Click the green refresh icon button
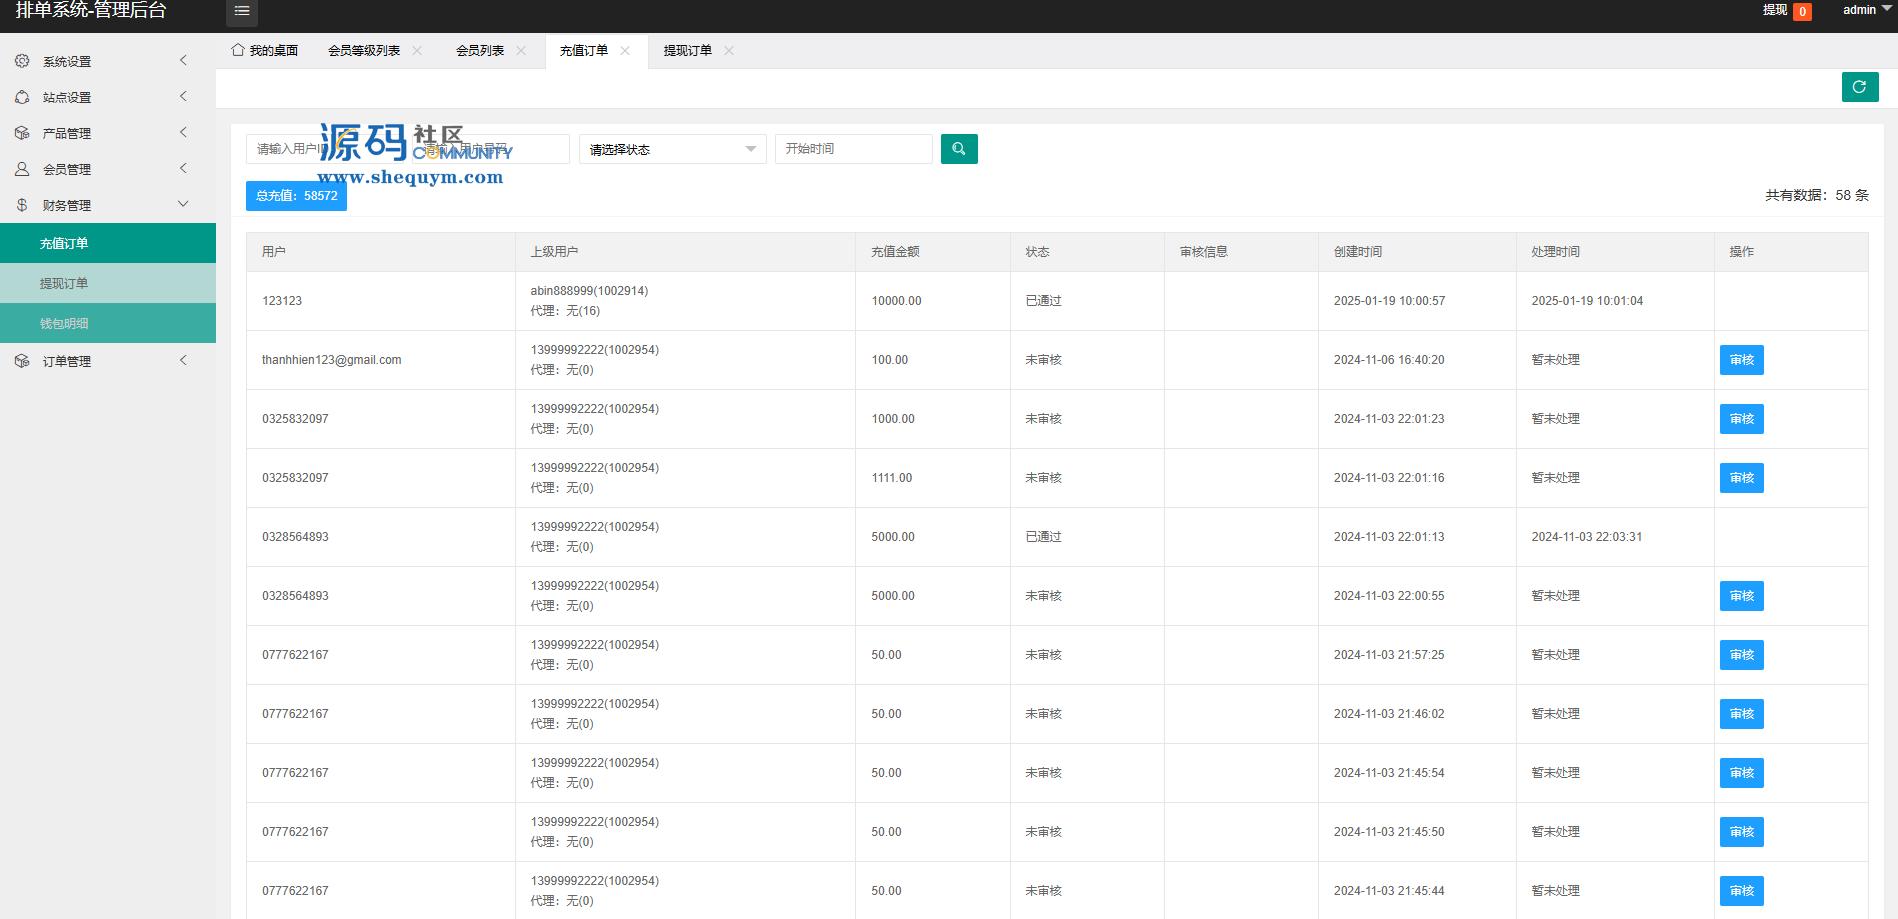 (1860, 87)
